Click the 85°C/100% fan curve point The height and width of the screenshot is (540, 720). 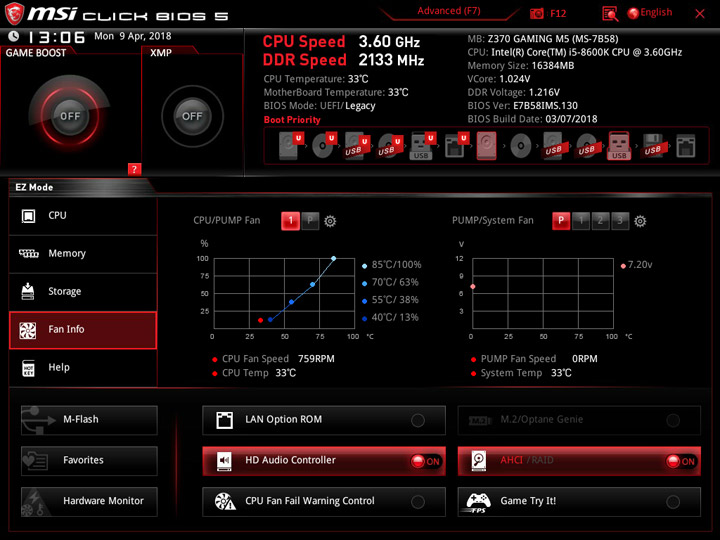[x=333, y=259]
